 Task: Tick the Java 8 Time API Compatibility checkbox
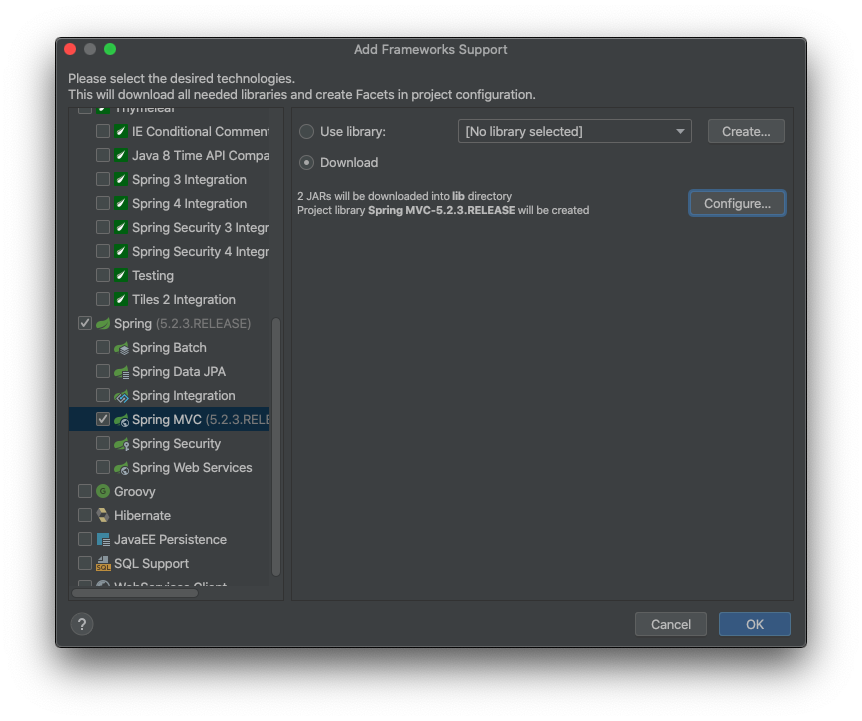tap(103, 156)
